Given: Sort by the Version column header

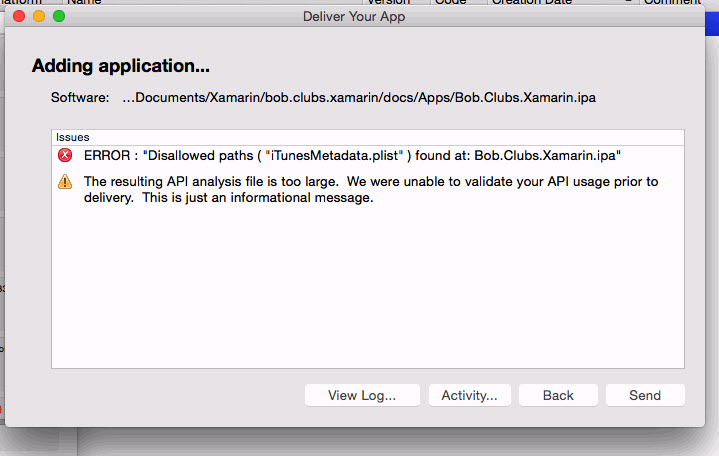Looking at the screenshot, I should [388, 2].
